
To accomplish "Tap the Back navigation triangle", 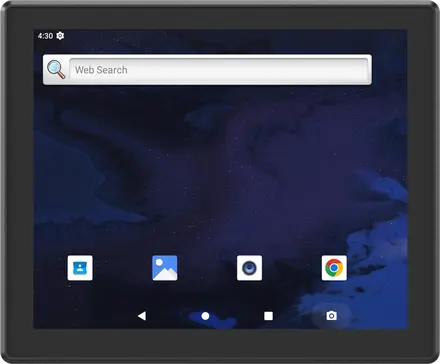I will [142, 316].
